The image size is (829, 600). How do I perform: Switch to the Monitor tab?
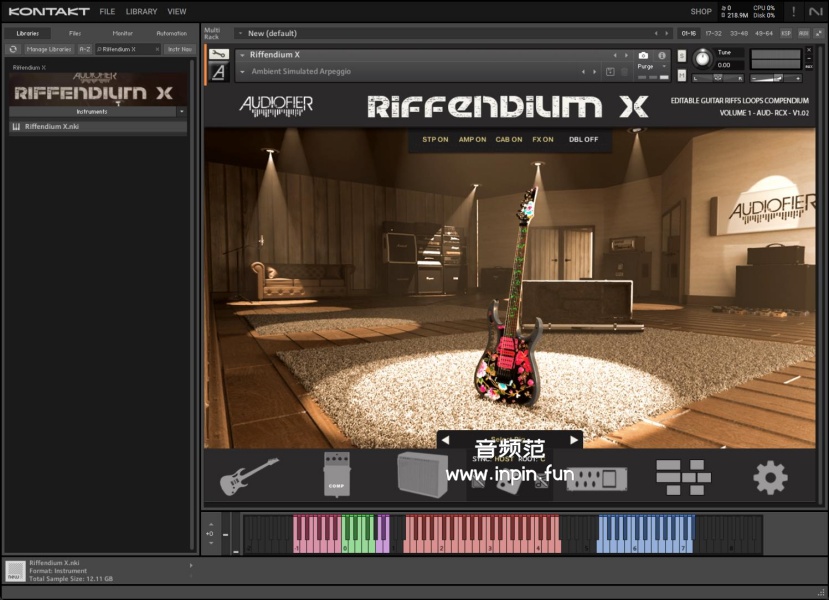(123, 33)
